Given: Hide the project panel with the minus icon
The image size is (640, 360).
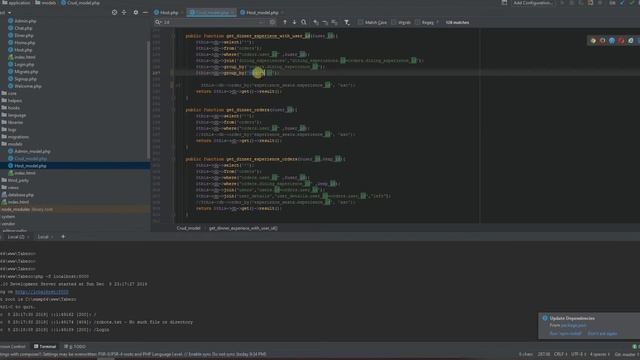Looking at the screenshot, I should point(145,13).
